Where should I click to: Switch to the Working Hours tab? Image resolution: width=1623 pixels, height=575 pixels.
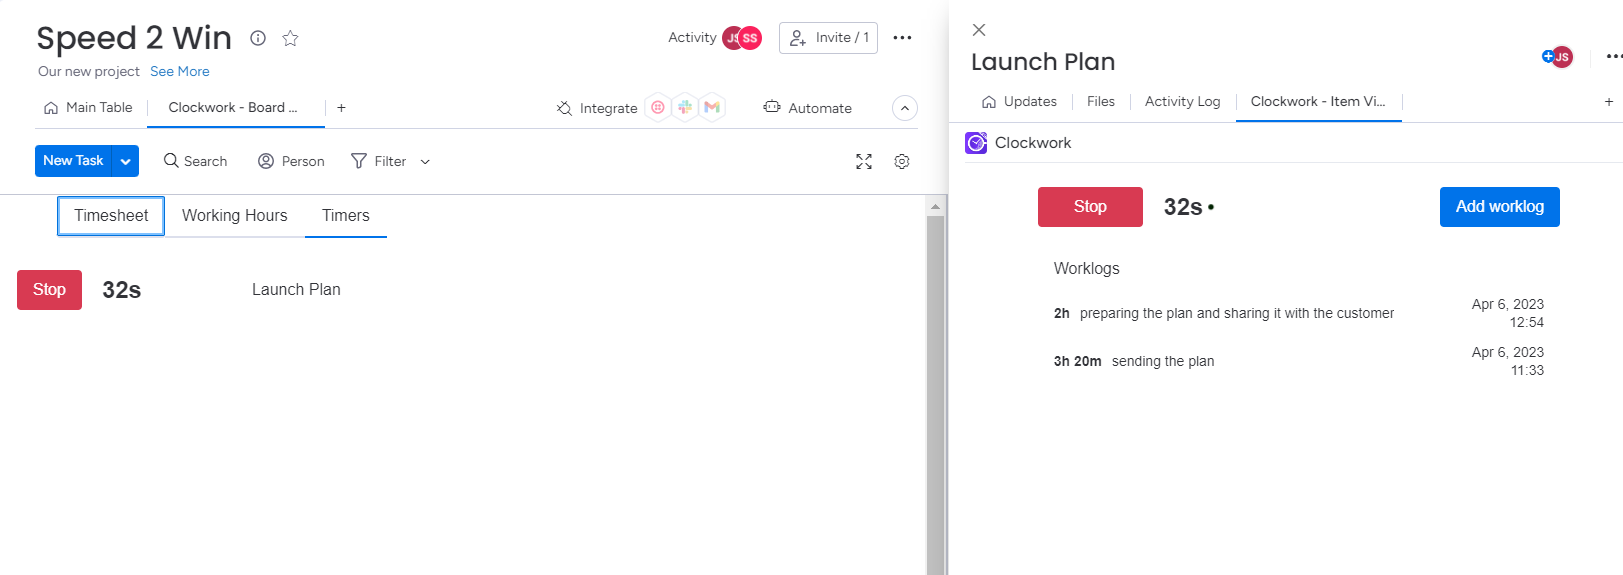(234, 216)
